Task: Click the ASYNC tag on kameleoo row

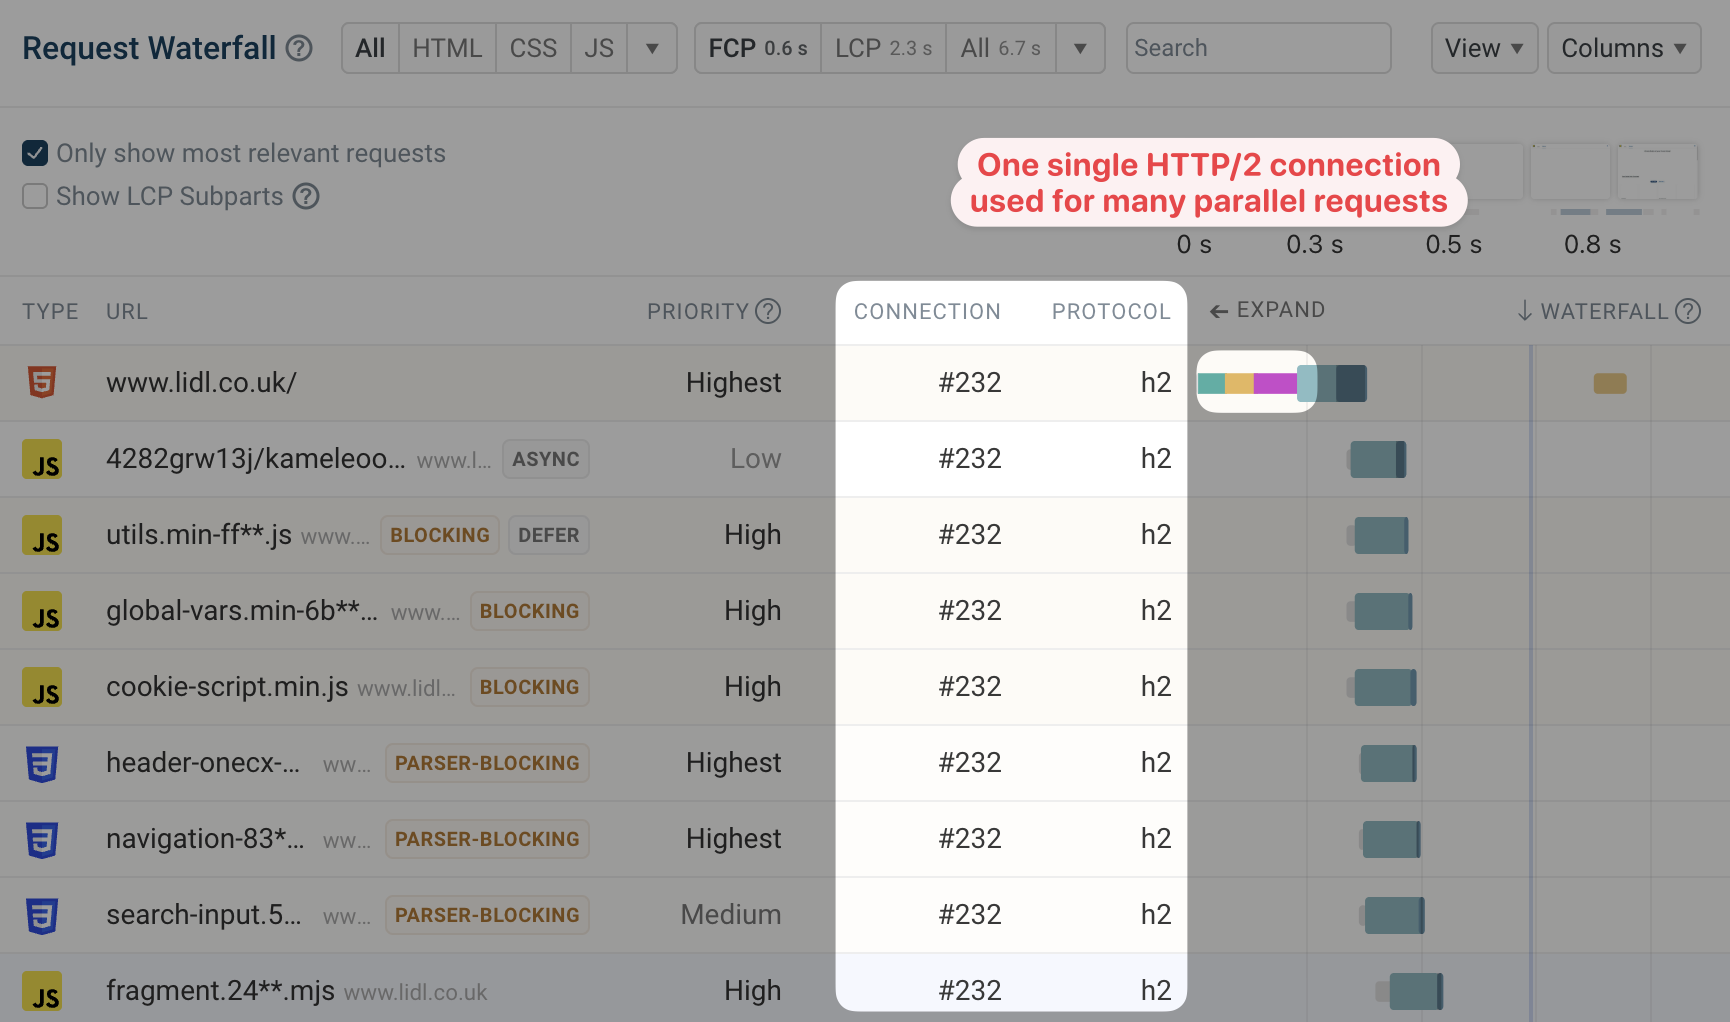Action: 546,459
